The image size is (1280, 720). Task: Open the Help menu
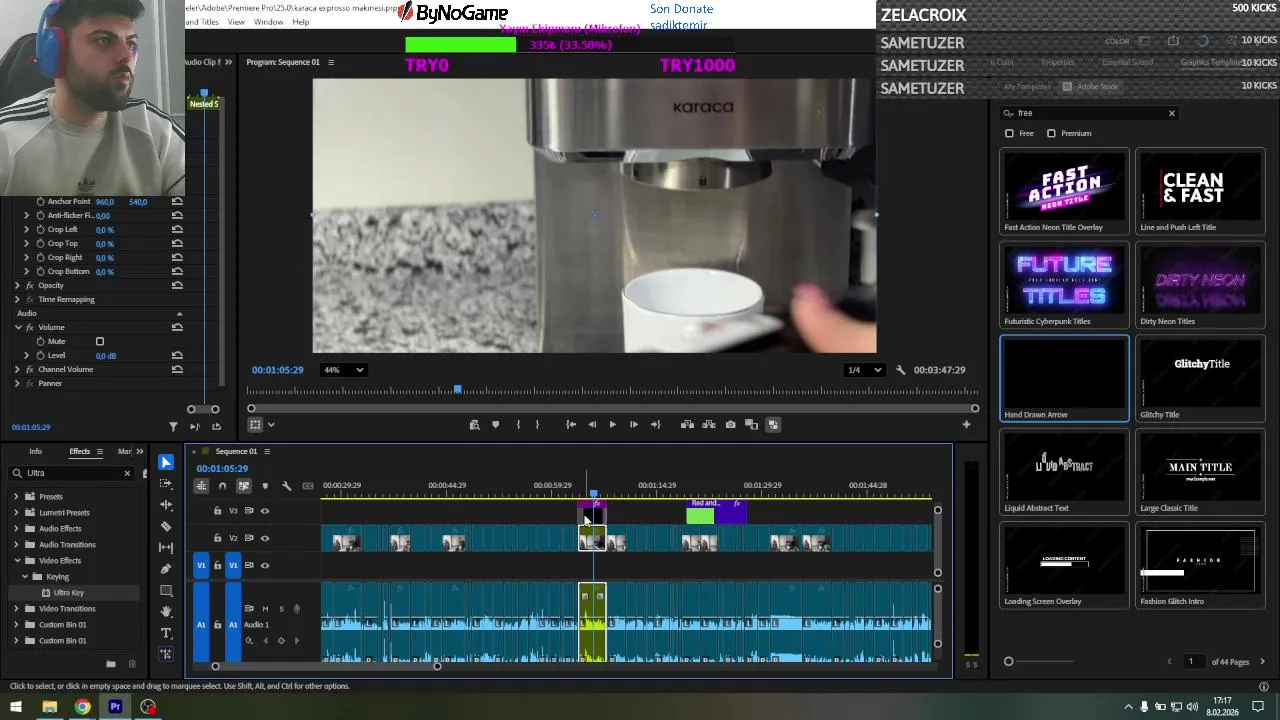click(300, 22)
